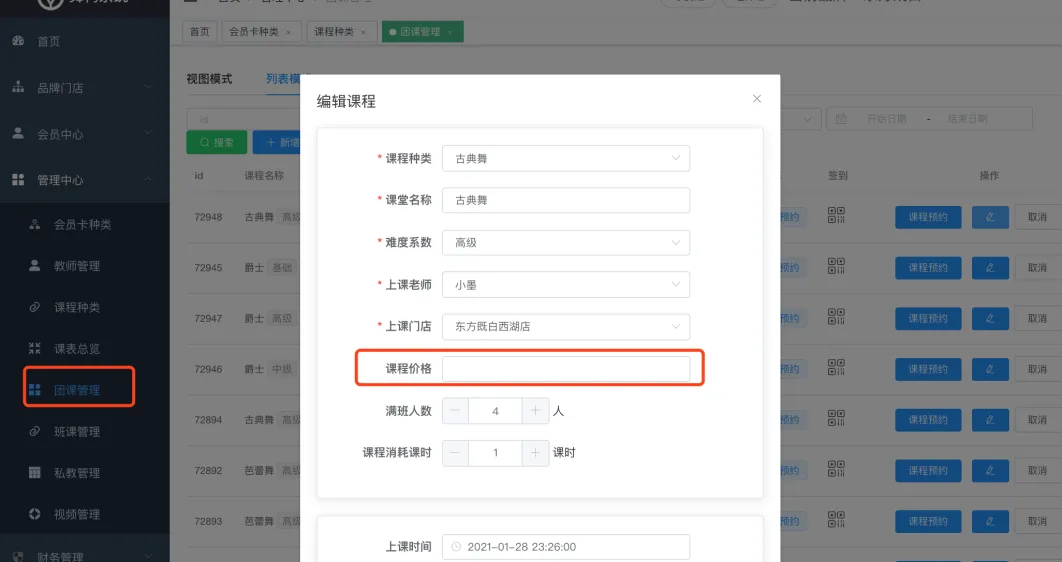
Task: Click the 课程价格 input field
Action: tap(565, 369)
